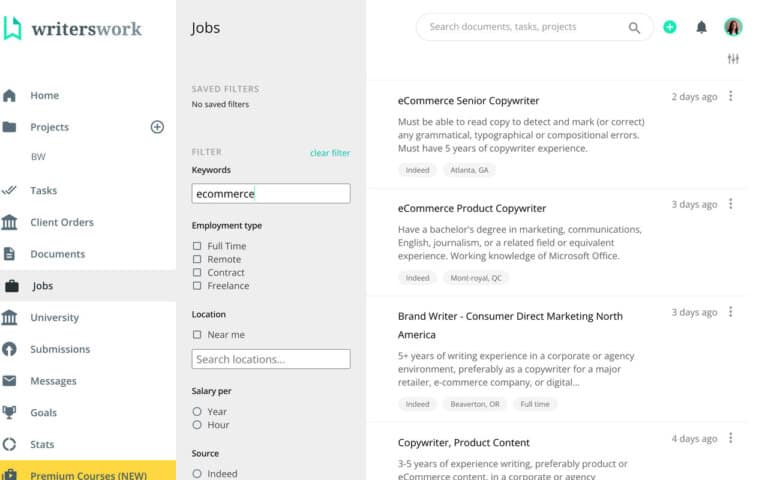Open the filter settings sliders icon
The width and height of the screenshot is (768, 480).
(x=733, y=59)
